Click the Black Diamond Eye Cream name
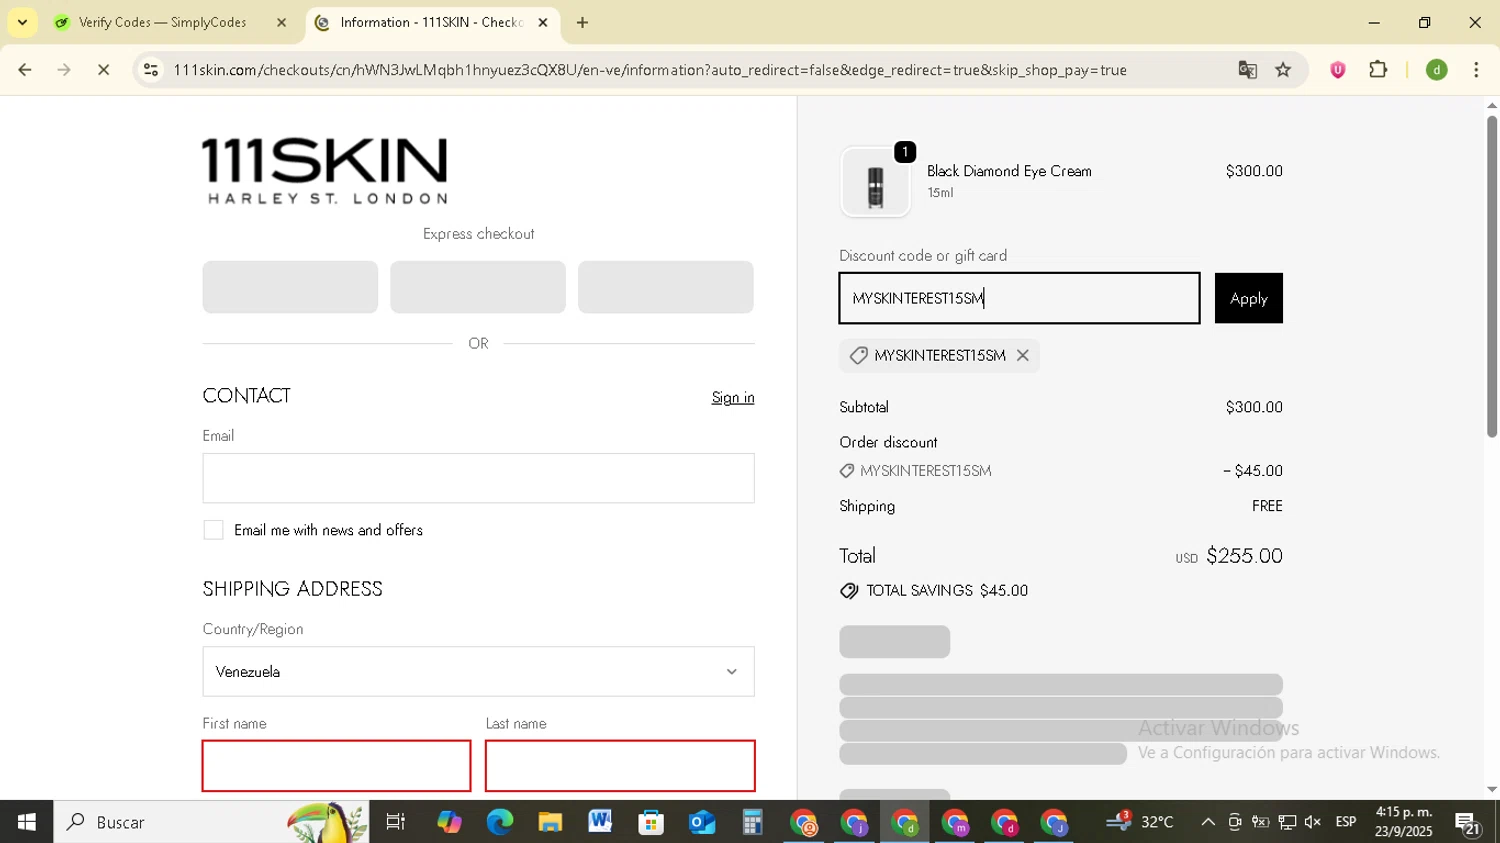The height and width of the screenshot is (843, 1500). pyautogui.click(x=1009, y=171)
